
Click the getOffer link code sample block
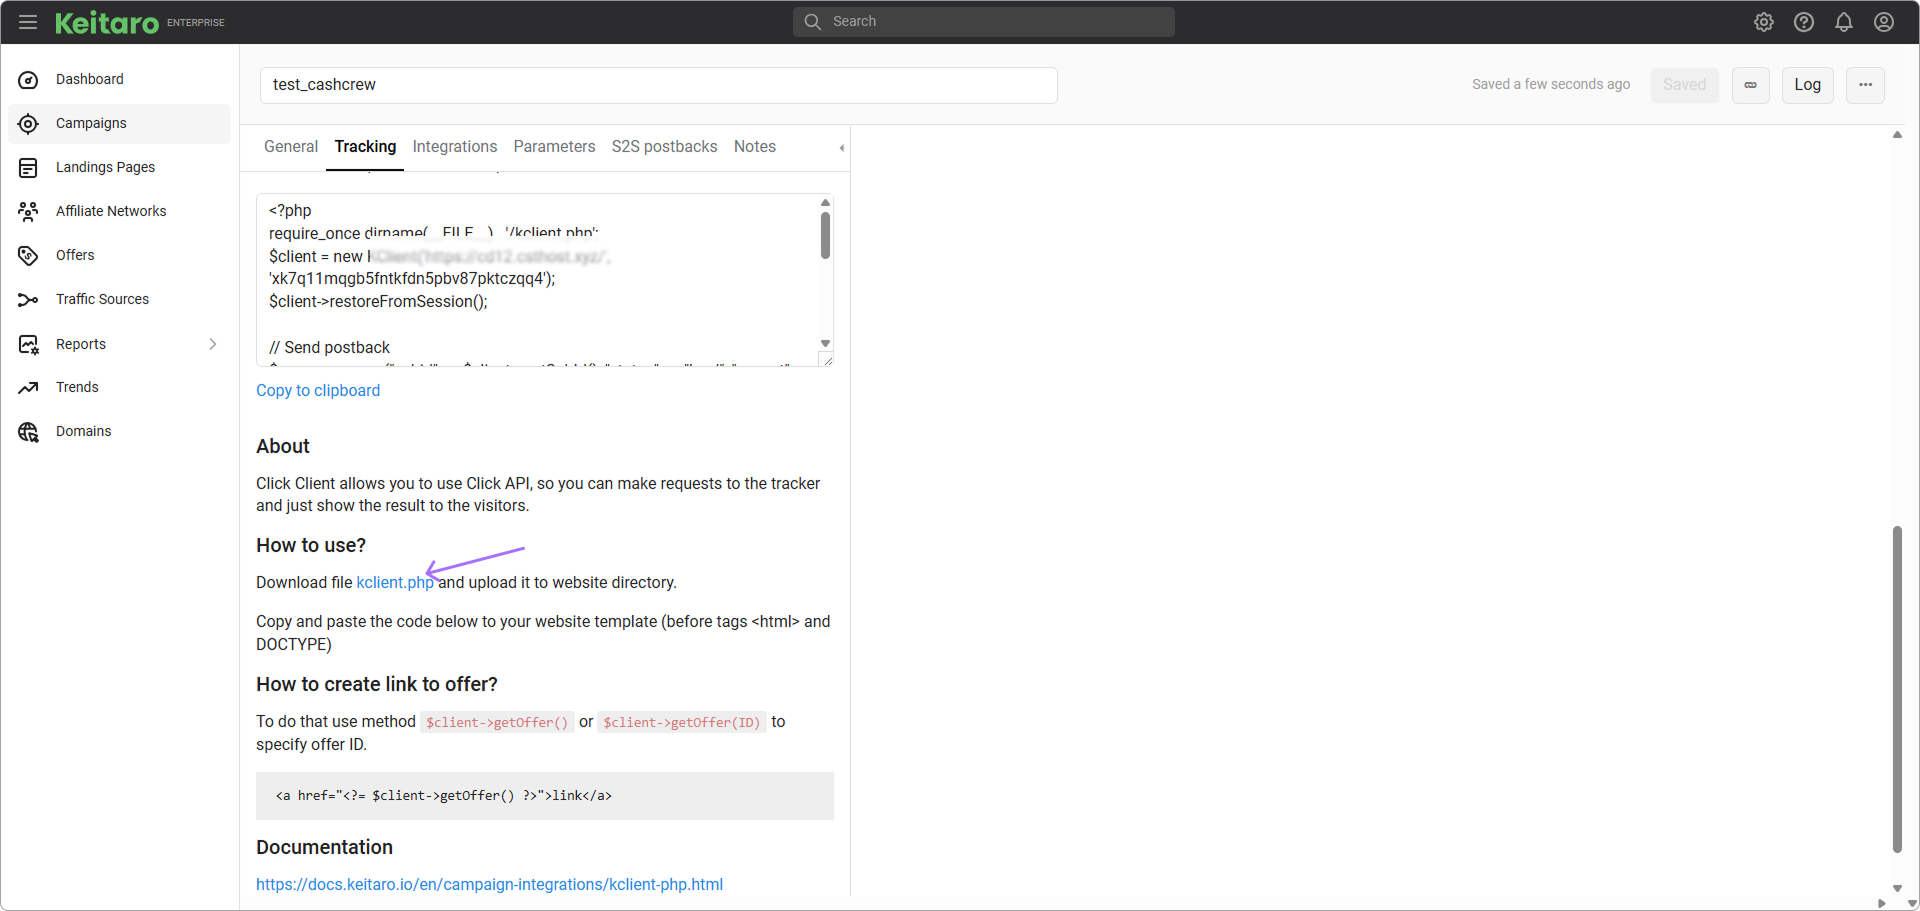point(545,796)
